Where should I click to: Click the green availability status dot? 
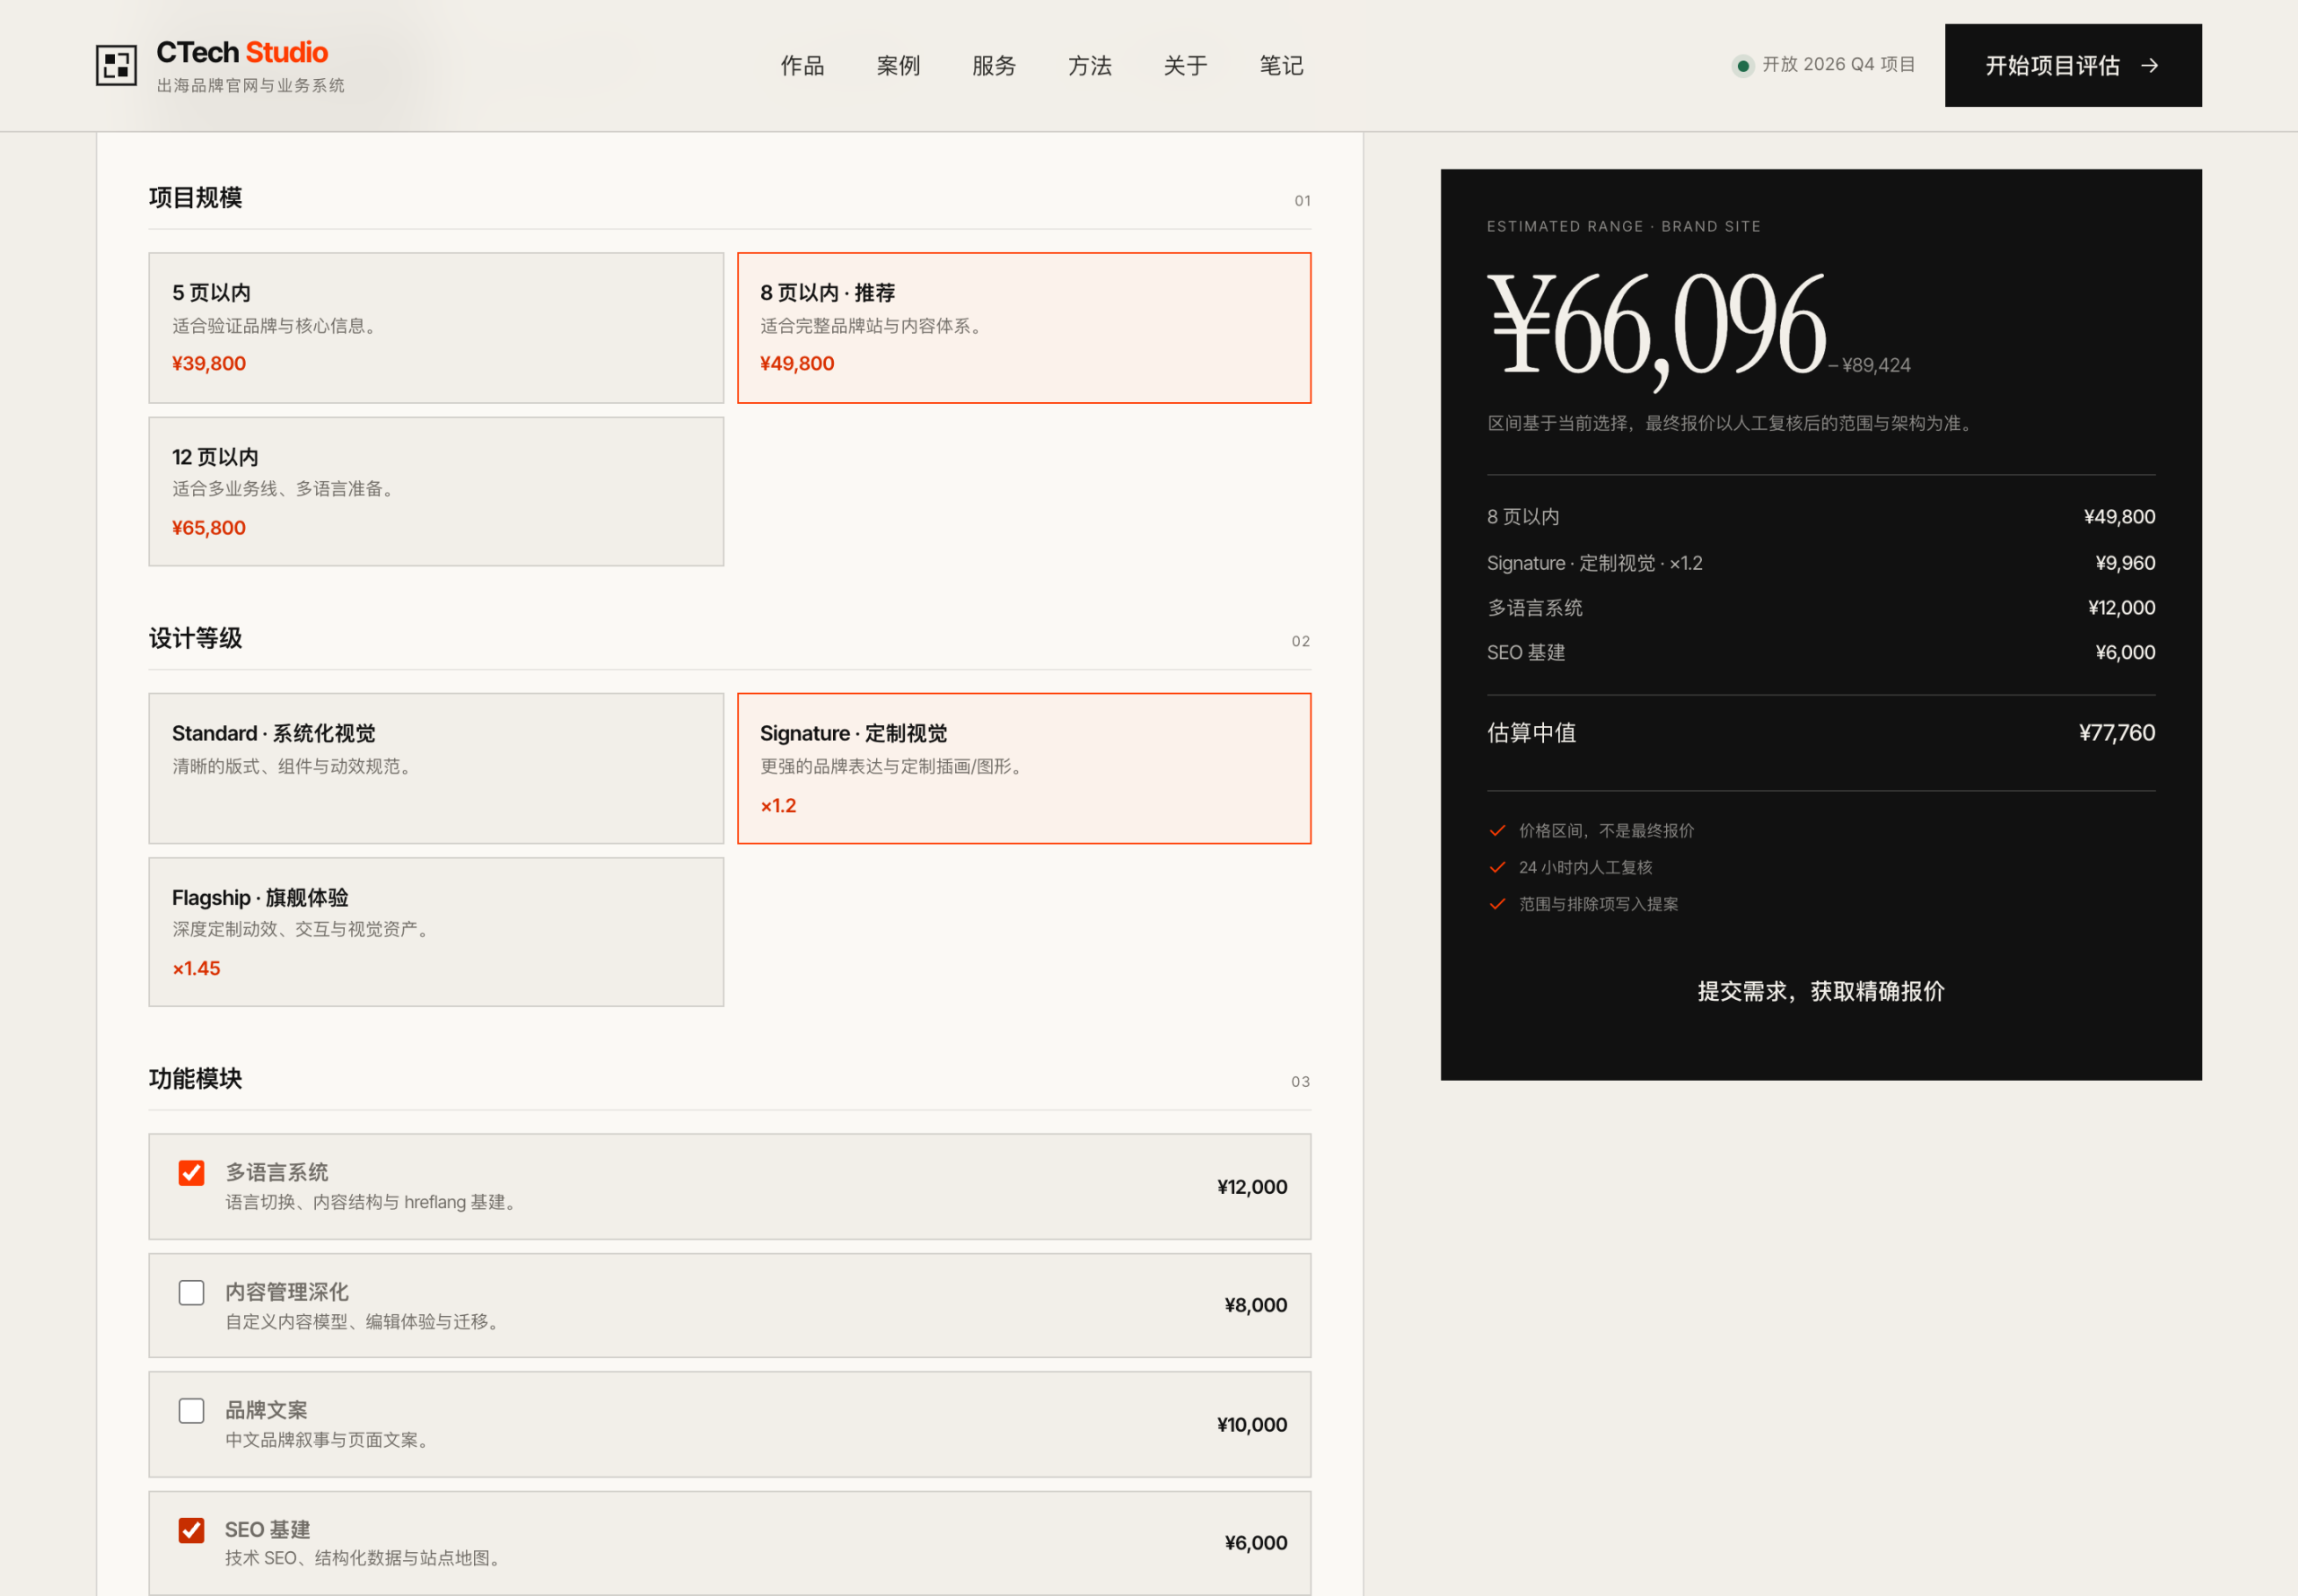coord(1743,66)
